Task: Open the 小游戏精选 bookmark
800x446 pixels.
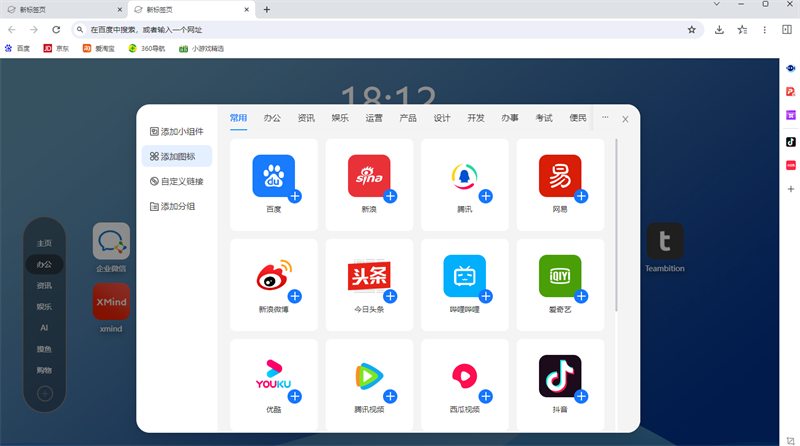Action: 202,48
